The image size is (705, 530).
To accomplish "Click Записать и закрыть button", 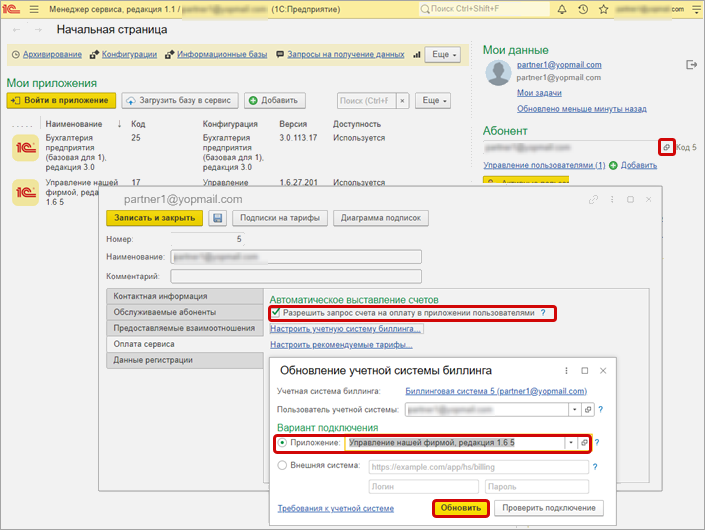I will point(154,218).
